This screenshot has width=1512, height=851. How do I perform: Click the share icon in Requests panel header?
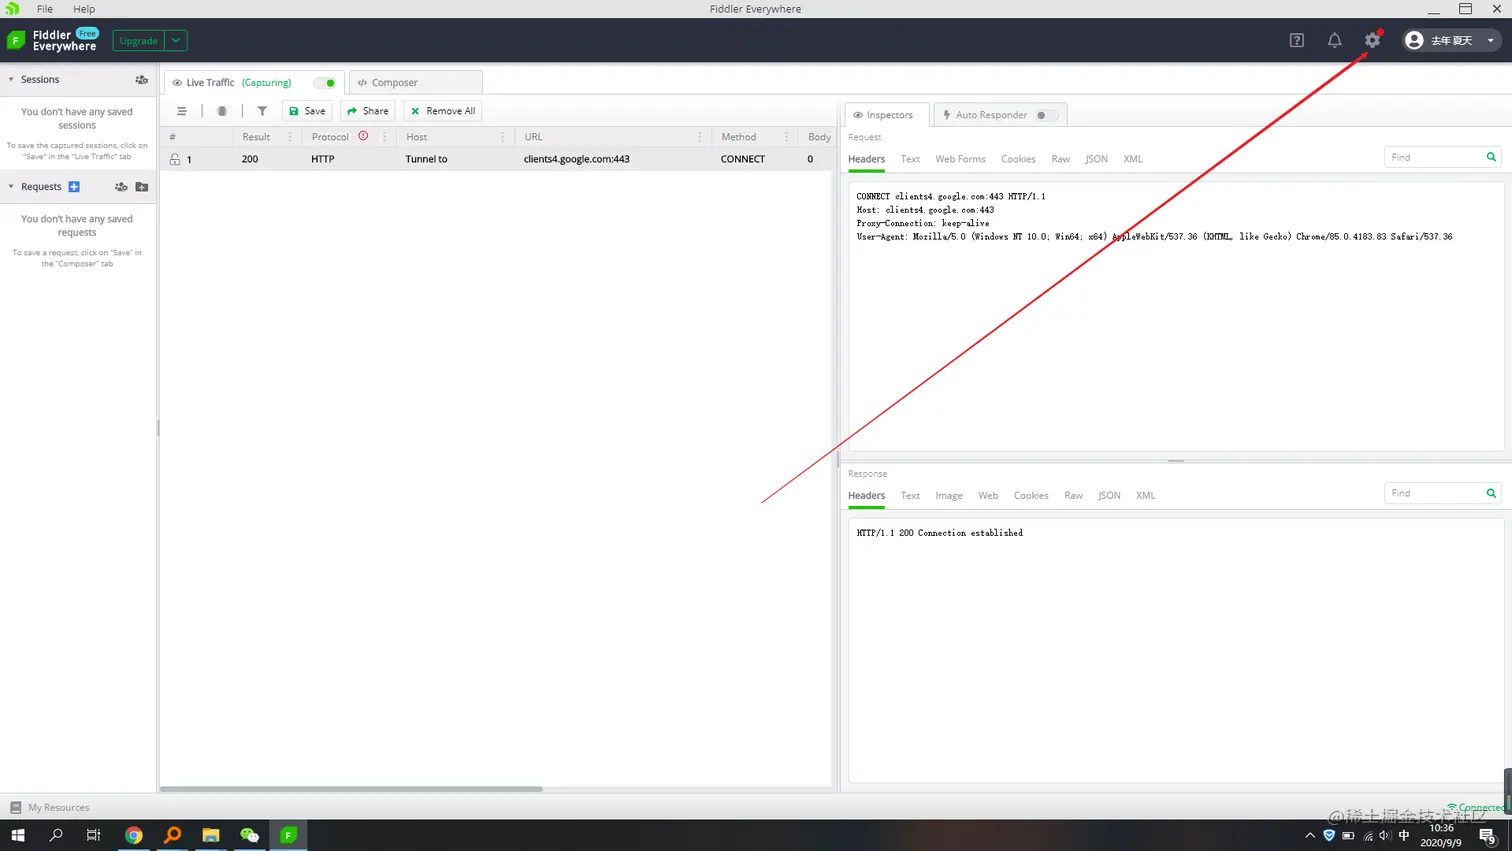coord(121,187)
